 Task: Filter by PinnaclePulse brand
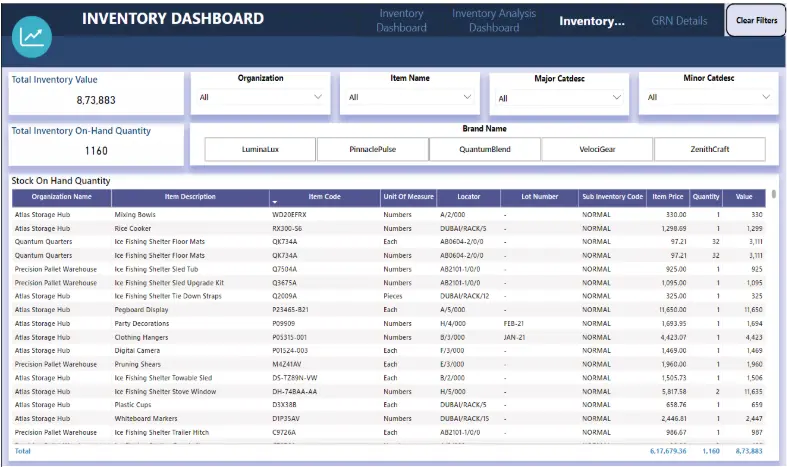pos(372,149)
